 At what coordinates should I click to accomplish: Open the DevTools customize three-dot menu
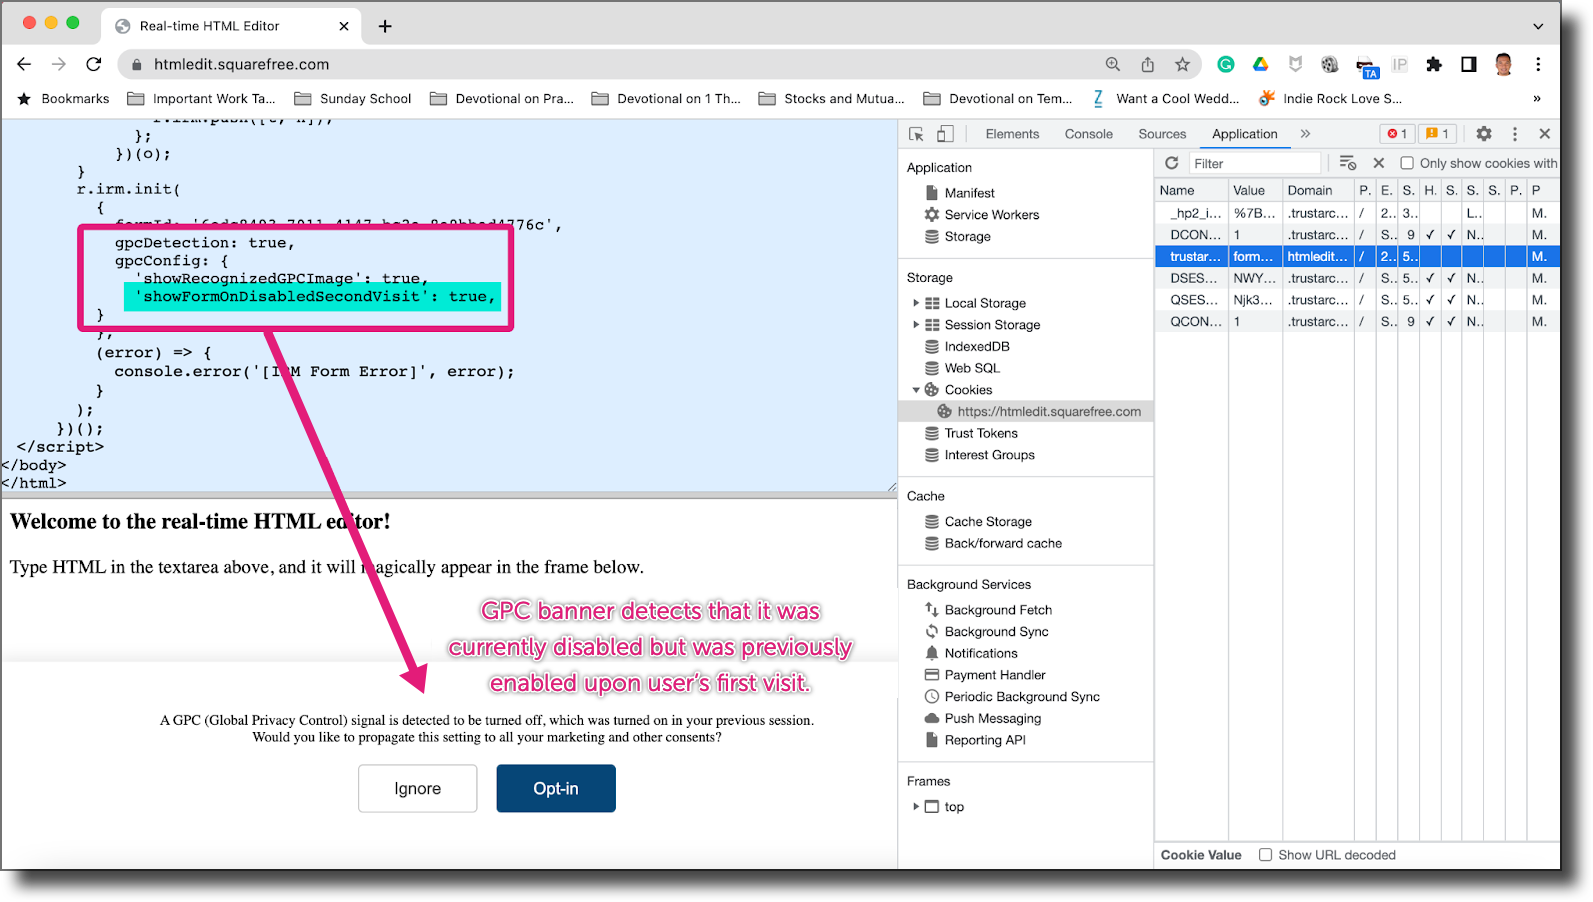tap(1515, 134)
